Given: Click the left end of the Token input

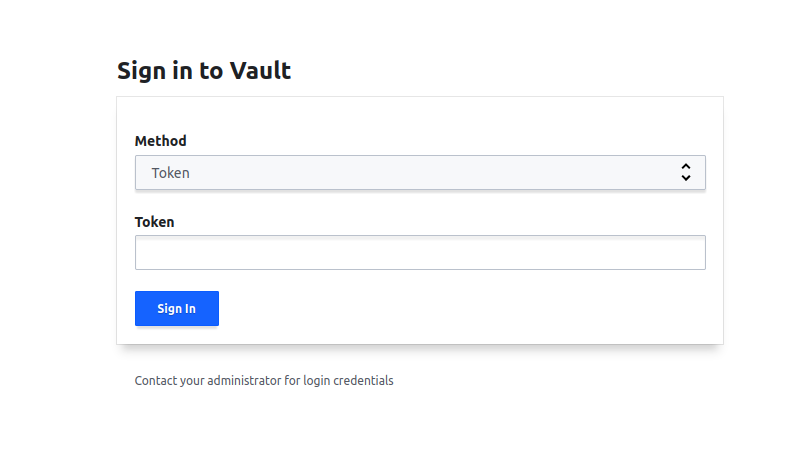Looking at the screenshot, I should tap(146, 252).
